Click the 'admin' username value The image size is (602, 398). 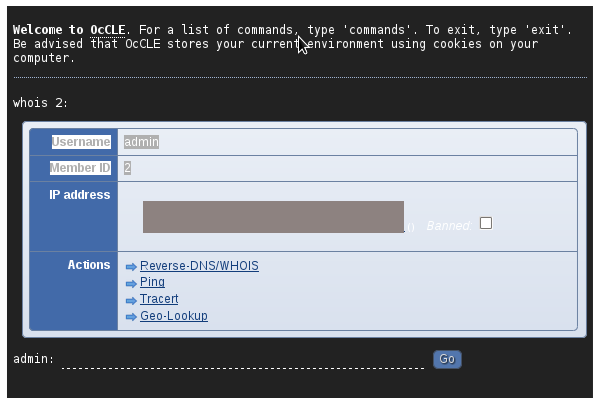coord(141,142)
